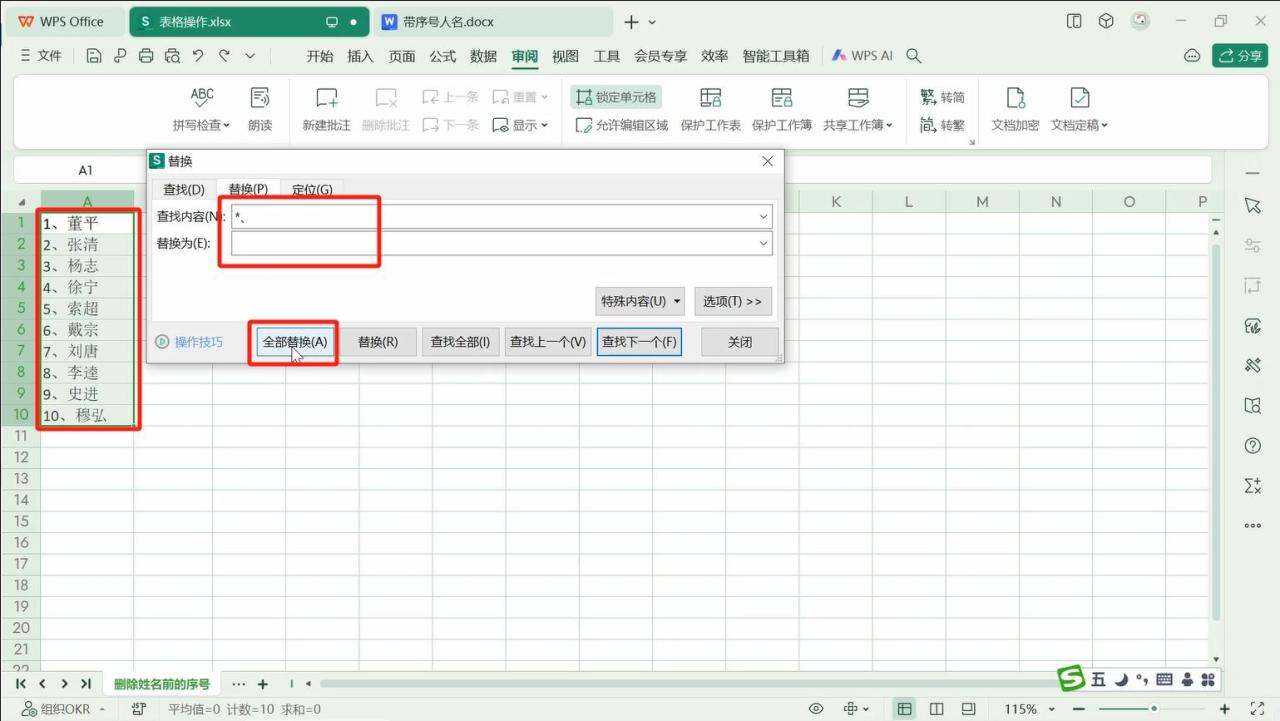This screenshot has height=721, width=1280.
Task: Click the Spell Check (拼写检查) icon
Action: pos(202,98)
